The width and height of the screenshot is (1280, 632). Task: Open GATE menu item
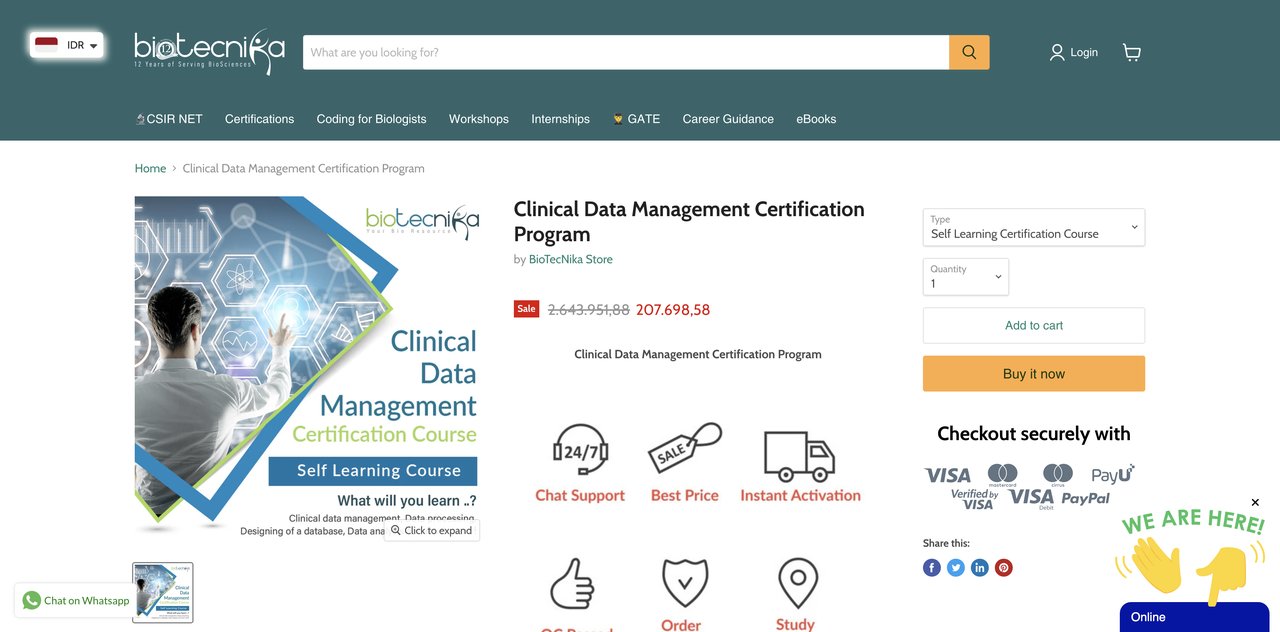[636, 119]
